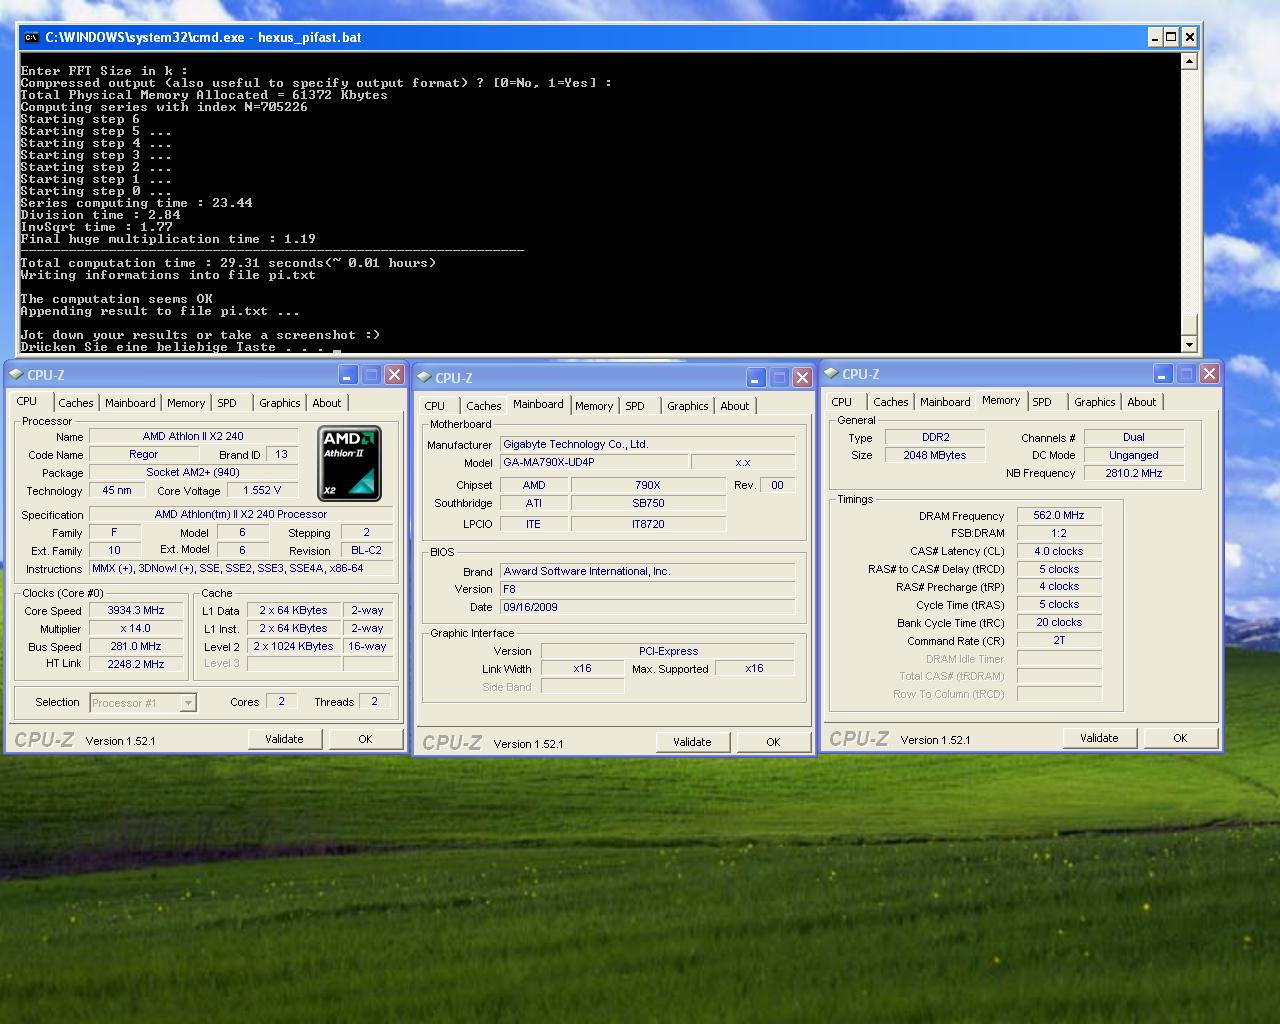Switch to Memory tab in middle CPU-Z window

pyautogui.click(x=594, y=406)
